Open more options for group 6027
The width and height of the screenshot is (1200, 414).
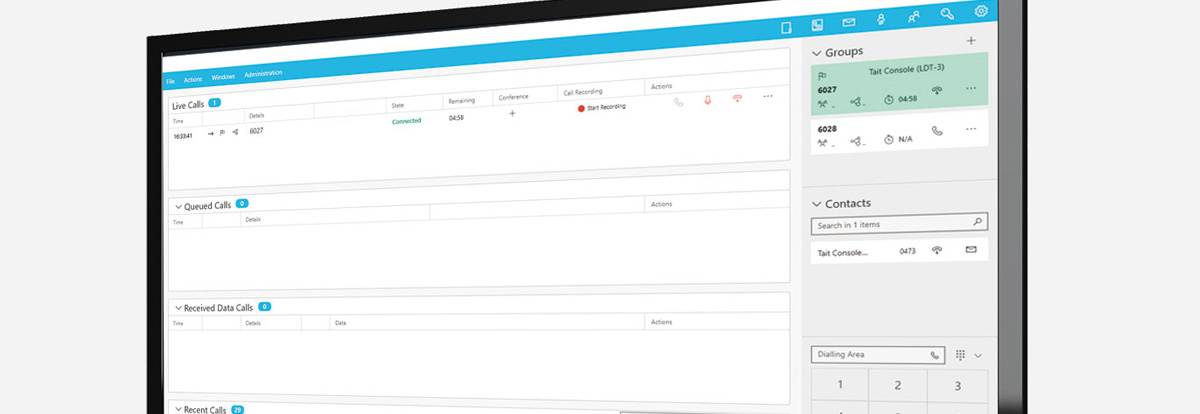pos(970,89)
